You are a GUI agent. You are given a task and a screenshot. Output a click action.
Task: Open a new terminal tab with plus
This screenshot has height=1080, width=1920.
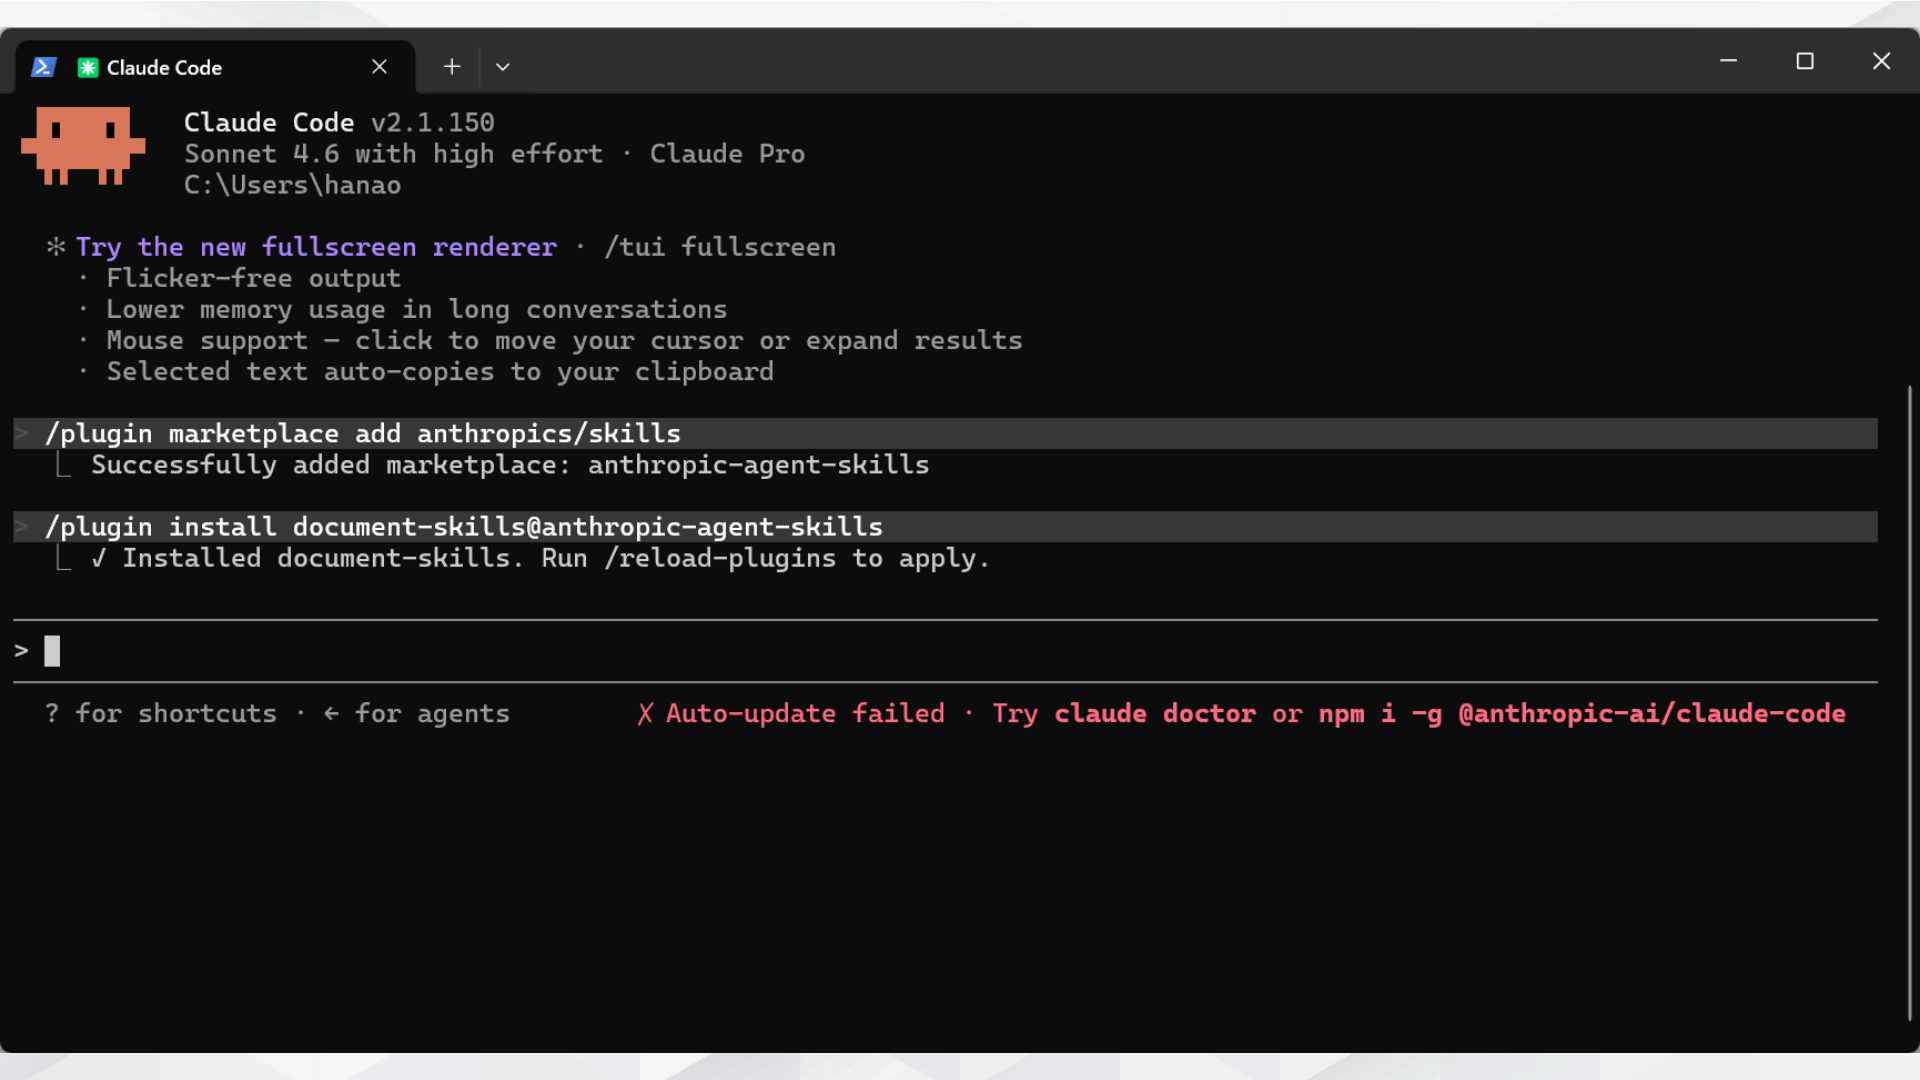pyautogui.click(x=452, y=67)
